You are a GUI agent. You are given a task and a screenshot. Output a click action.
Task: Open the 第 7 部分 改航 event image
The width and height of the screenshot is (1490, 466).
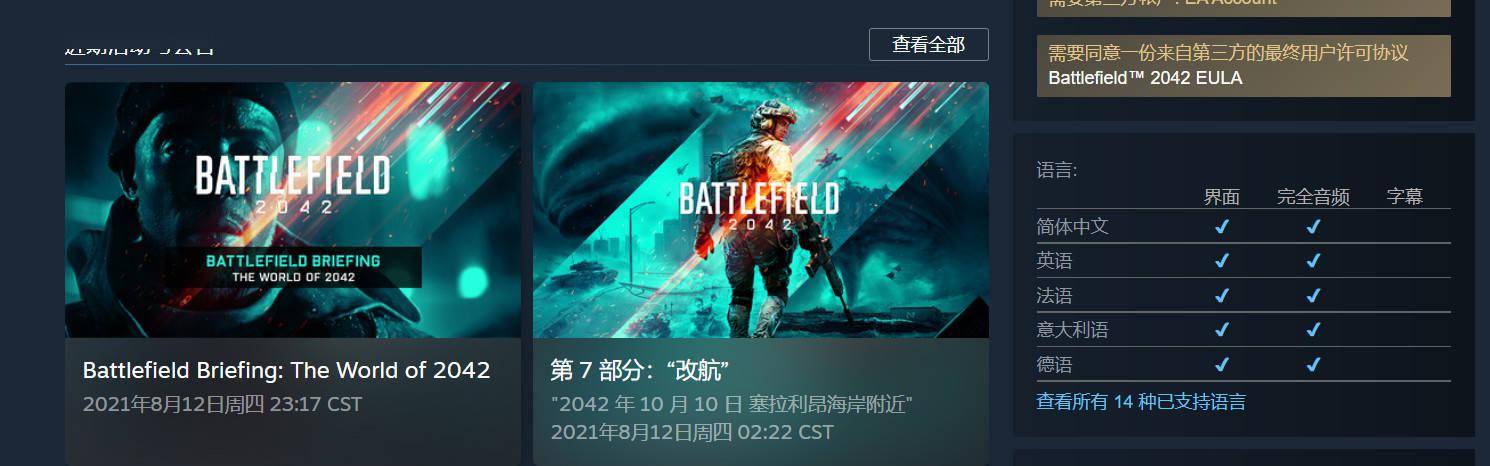tap(761, 210)
